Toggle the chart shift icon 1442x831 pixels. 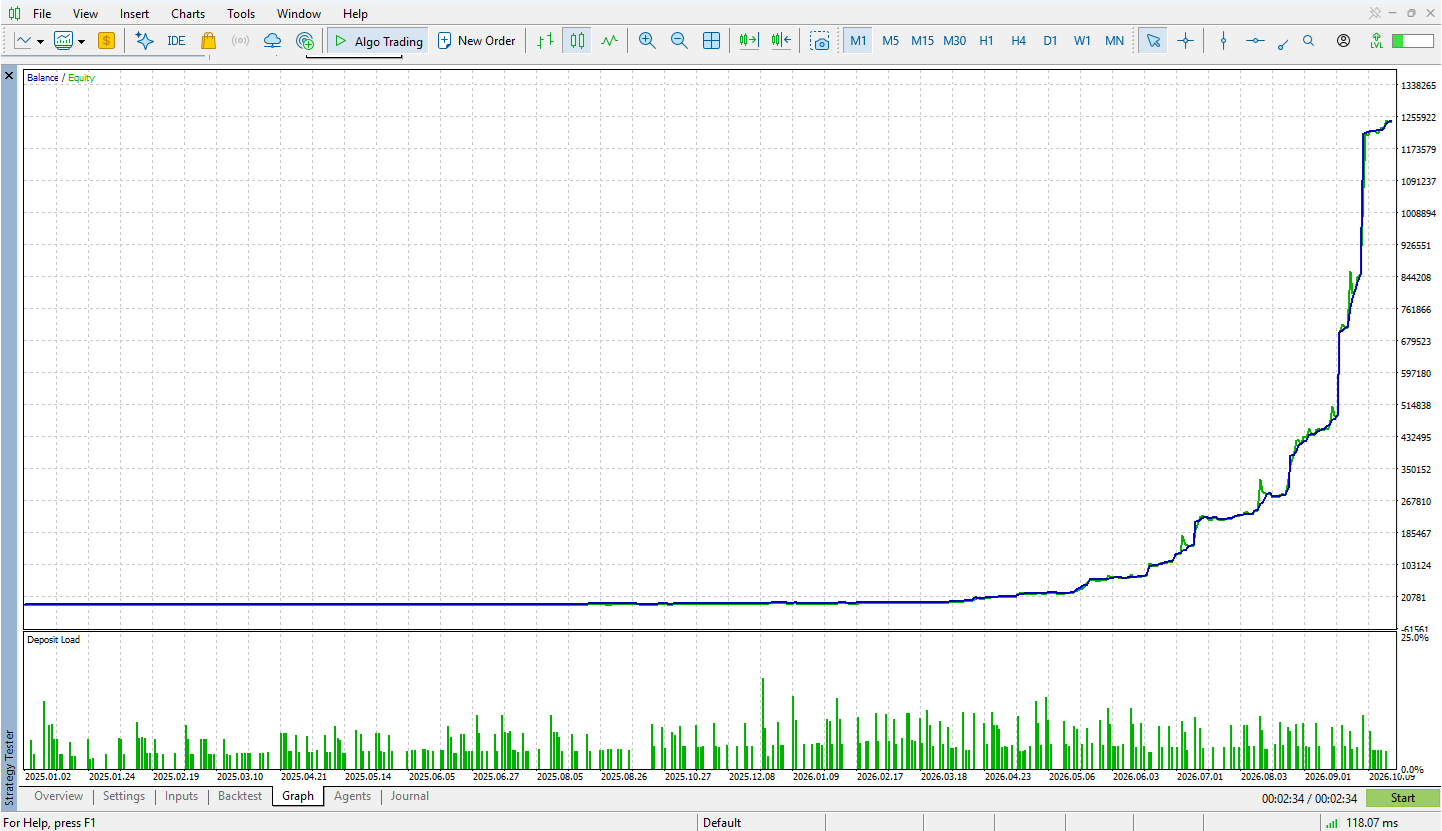pos(781,41)
